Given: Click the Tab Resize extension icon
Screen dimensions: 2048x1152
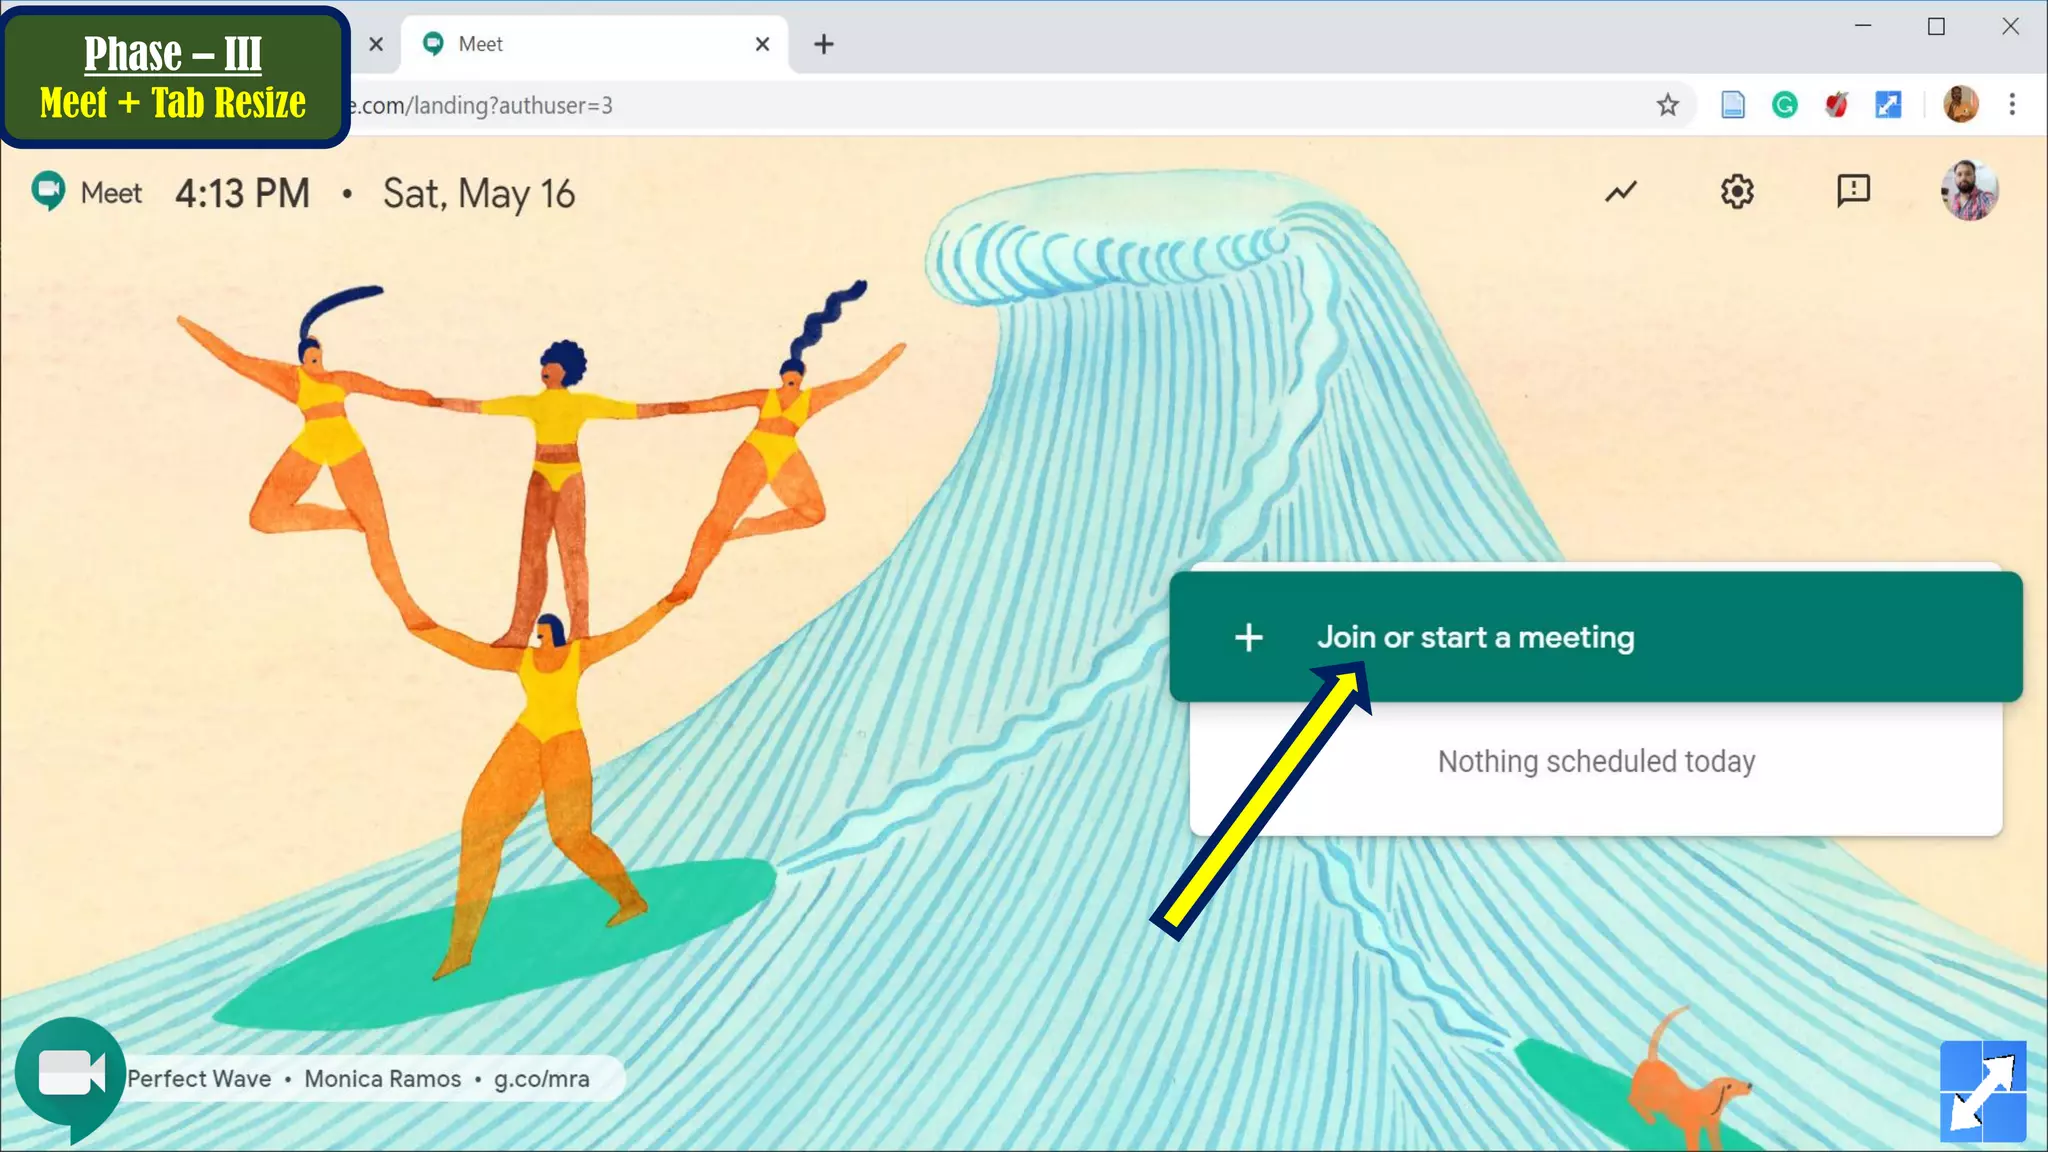Looking at the screenshot, I should pyautogui.click(x=1888, y=105).
